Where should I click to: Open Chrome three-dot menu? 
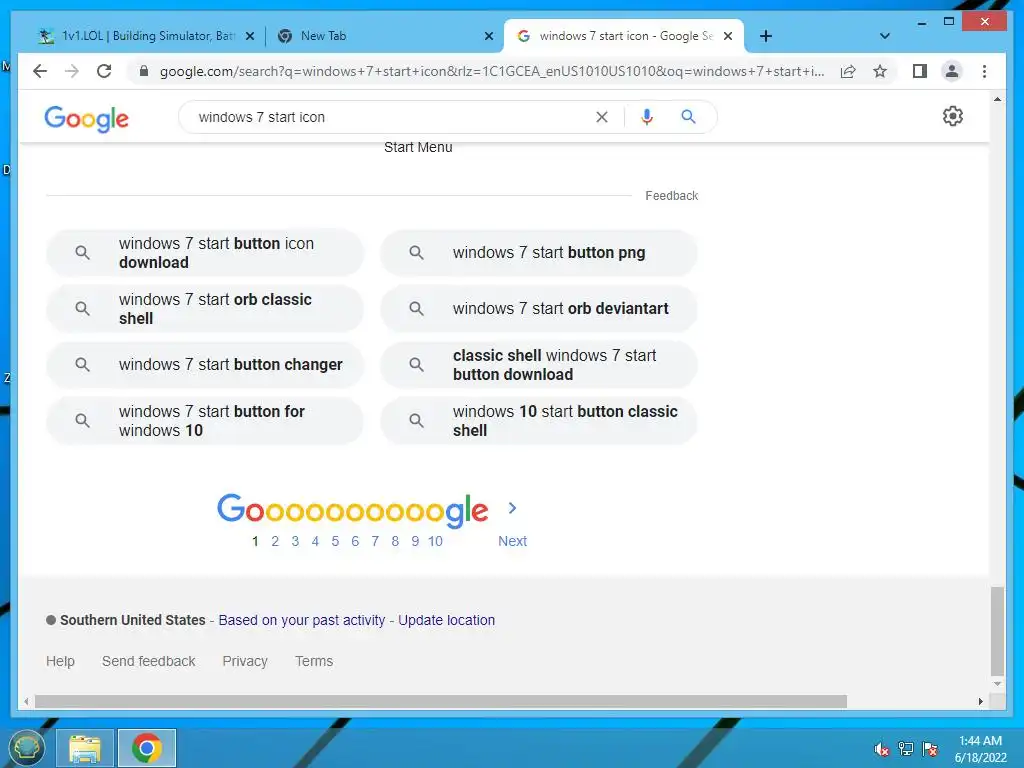pos(984,71)
